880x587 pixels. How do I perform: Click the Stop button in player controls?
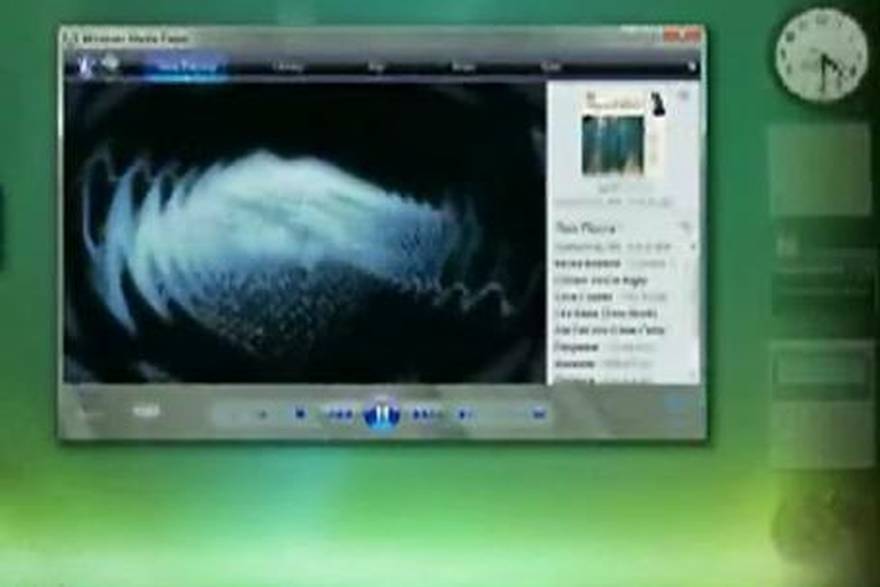[300, 413]
